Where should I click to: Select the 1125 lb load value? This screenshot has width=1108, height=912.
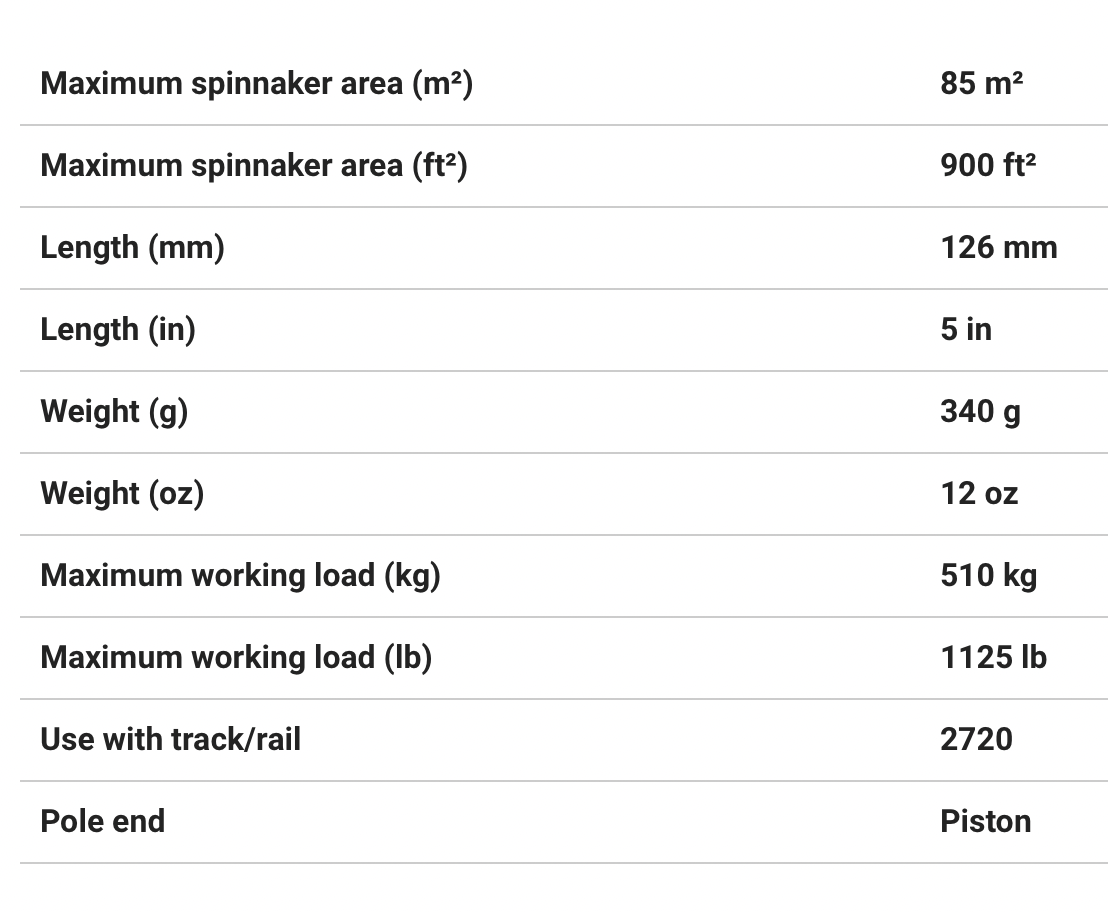pyautogui.click(x=993, y=657)
